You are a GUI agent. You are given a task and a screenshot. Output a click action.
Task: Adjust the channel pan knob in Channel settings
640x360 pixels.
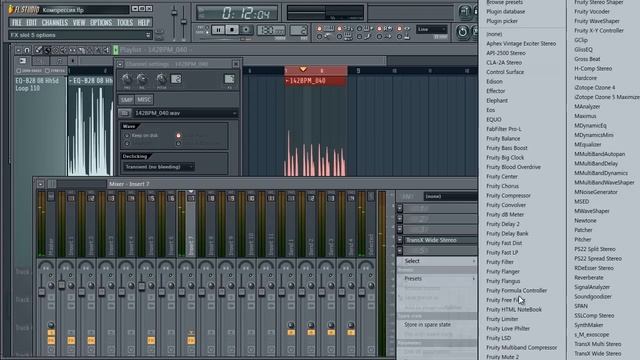[x=127, y=79]
